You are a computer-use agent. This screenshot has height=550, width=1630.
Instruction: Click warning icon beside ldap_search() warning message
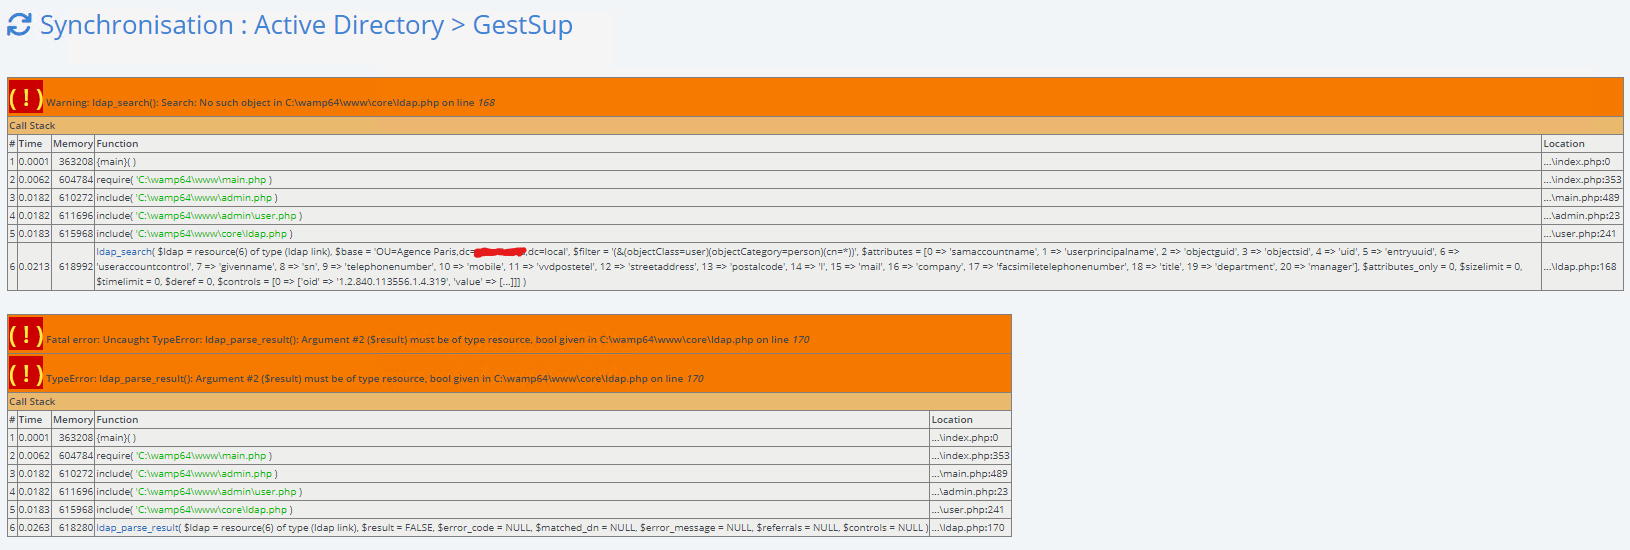[26, 97]
